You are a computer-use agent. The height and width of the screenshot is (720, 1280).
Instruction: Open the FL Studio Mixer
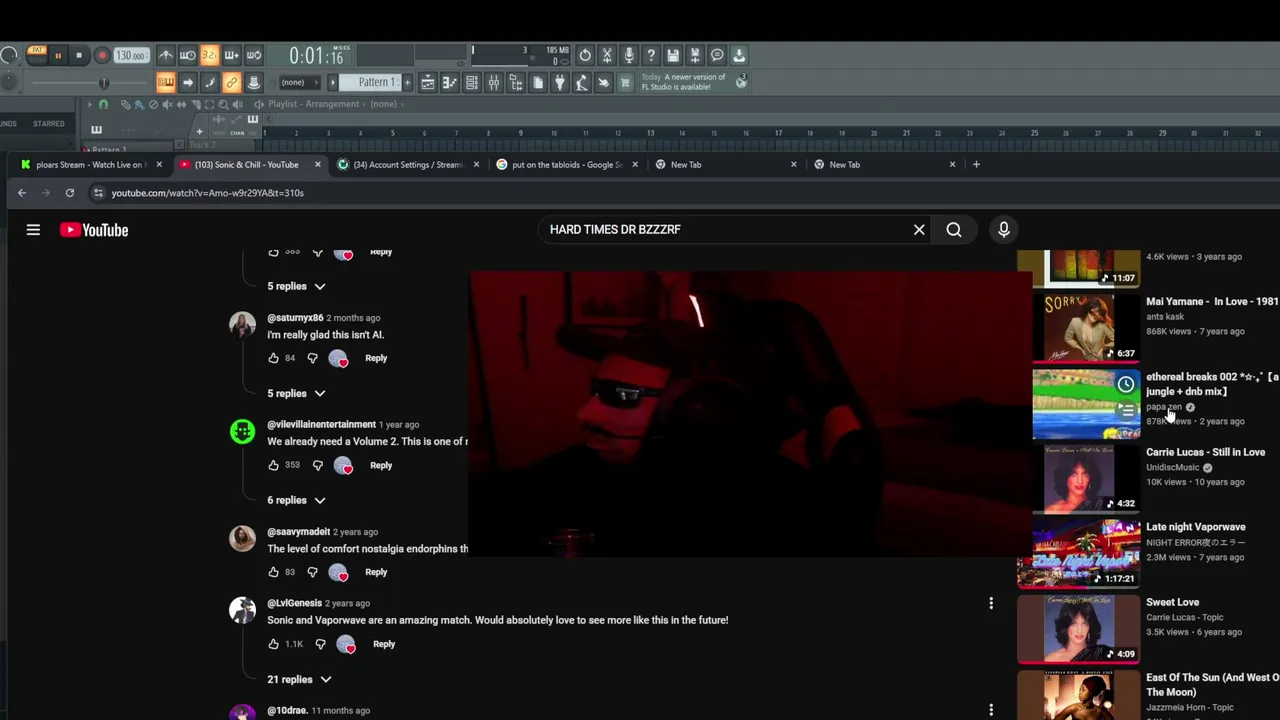[x=493, y=82]
